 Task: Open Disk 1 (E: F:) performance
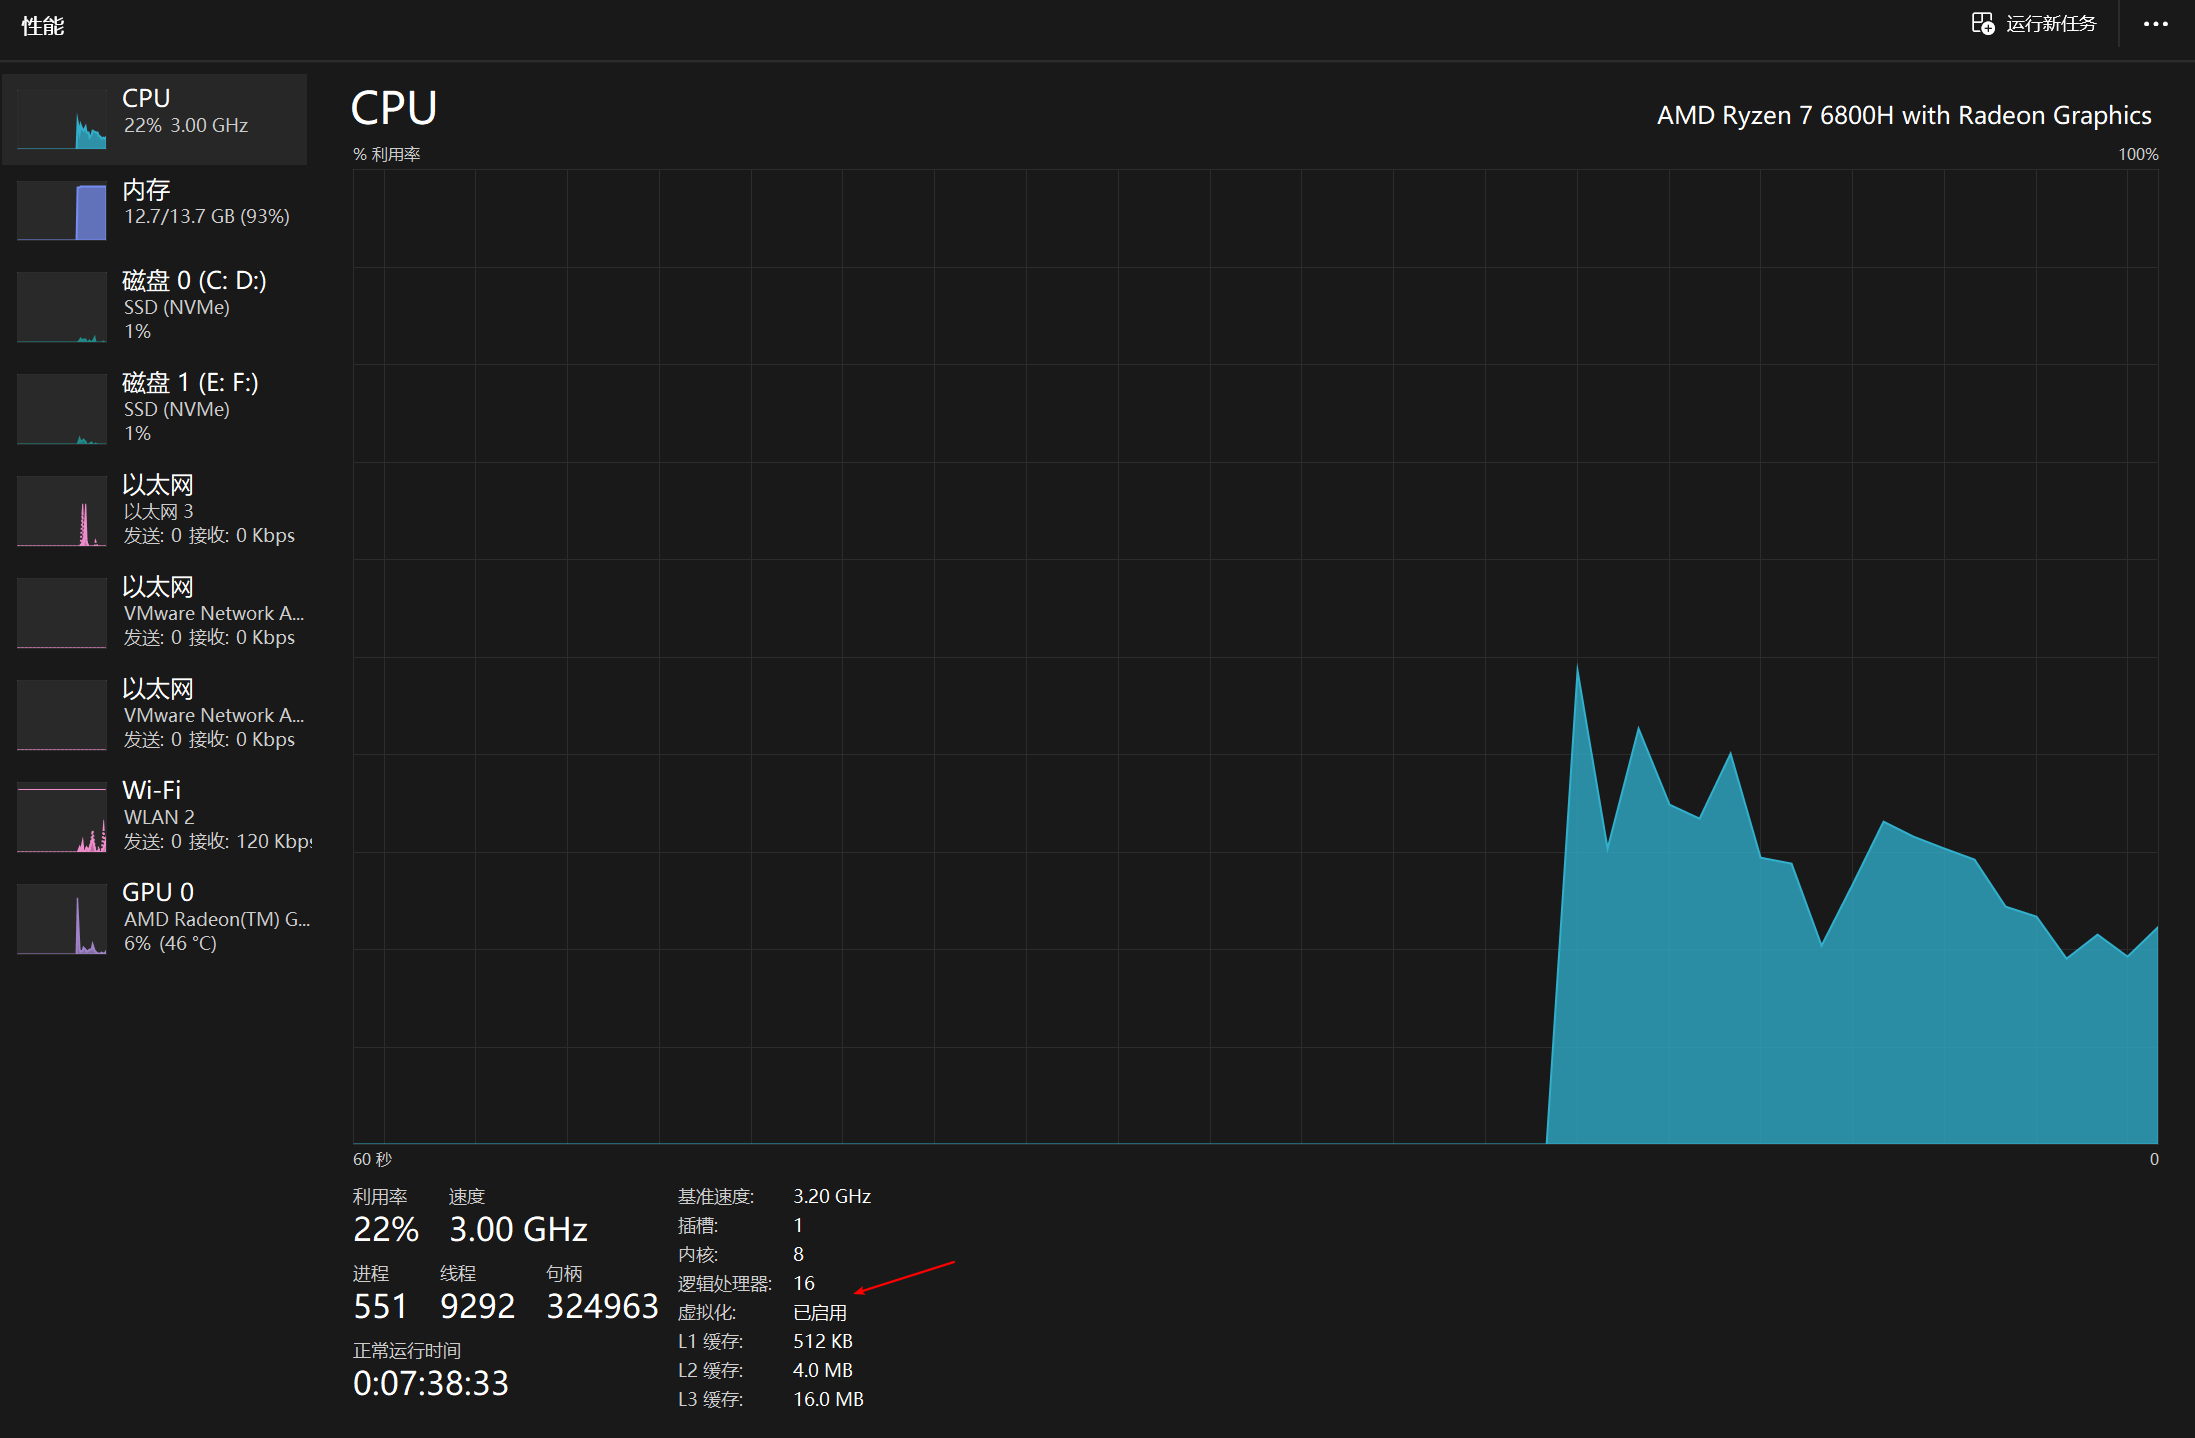coord(190,383)
